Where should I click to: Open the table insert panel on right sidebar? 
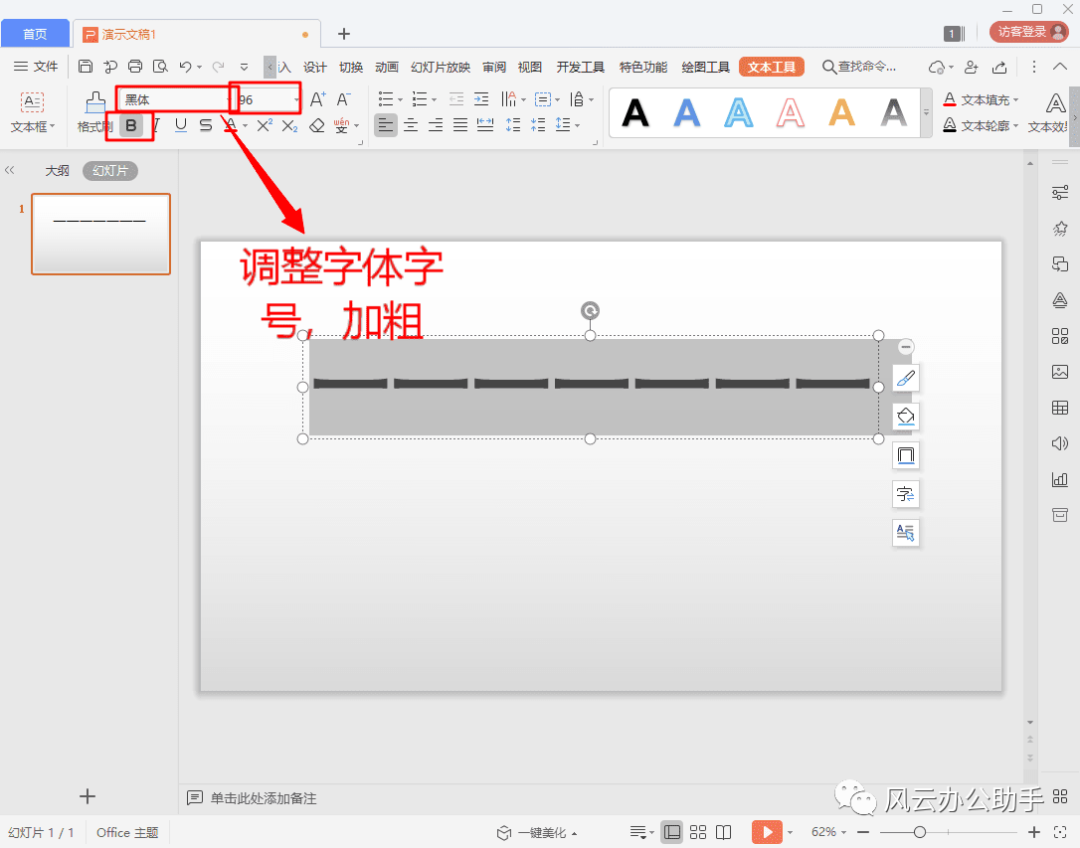tap(1060, 408)
